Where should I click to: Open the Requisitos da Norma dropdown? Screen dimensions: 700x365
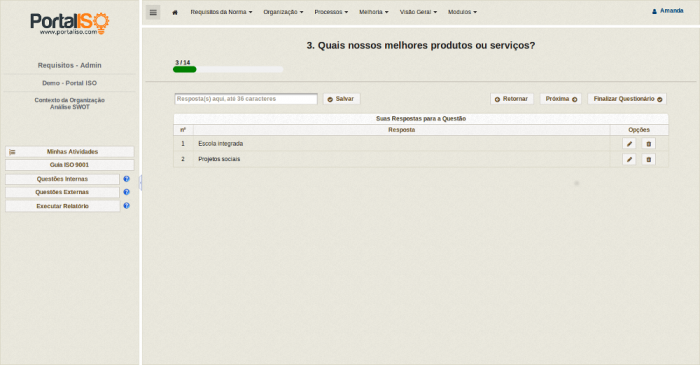coord(221,12)
